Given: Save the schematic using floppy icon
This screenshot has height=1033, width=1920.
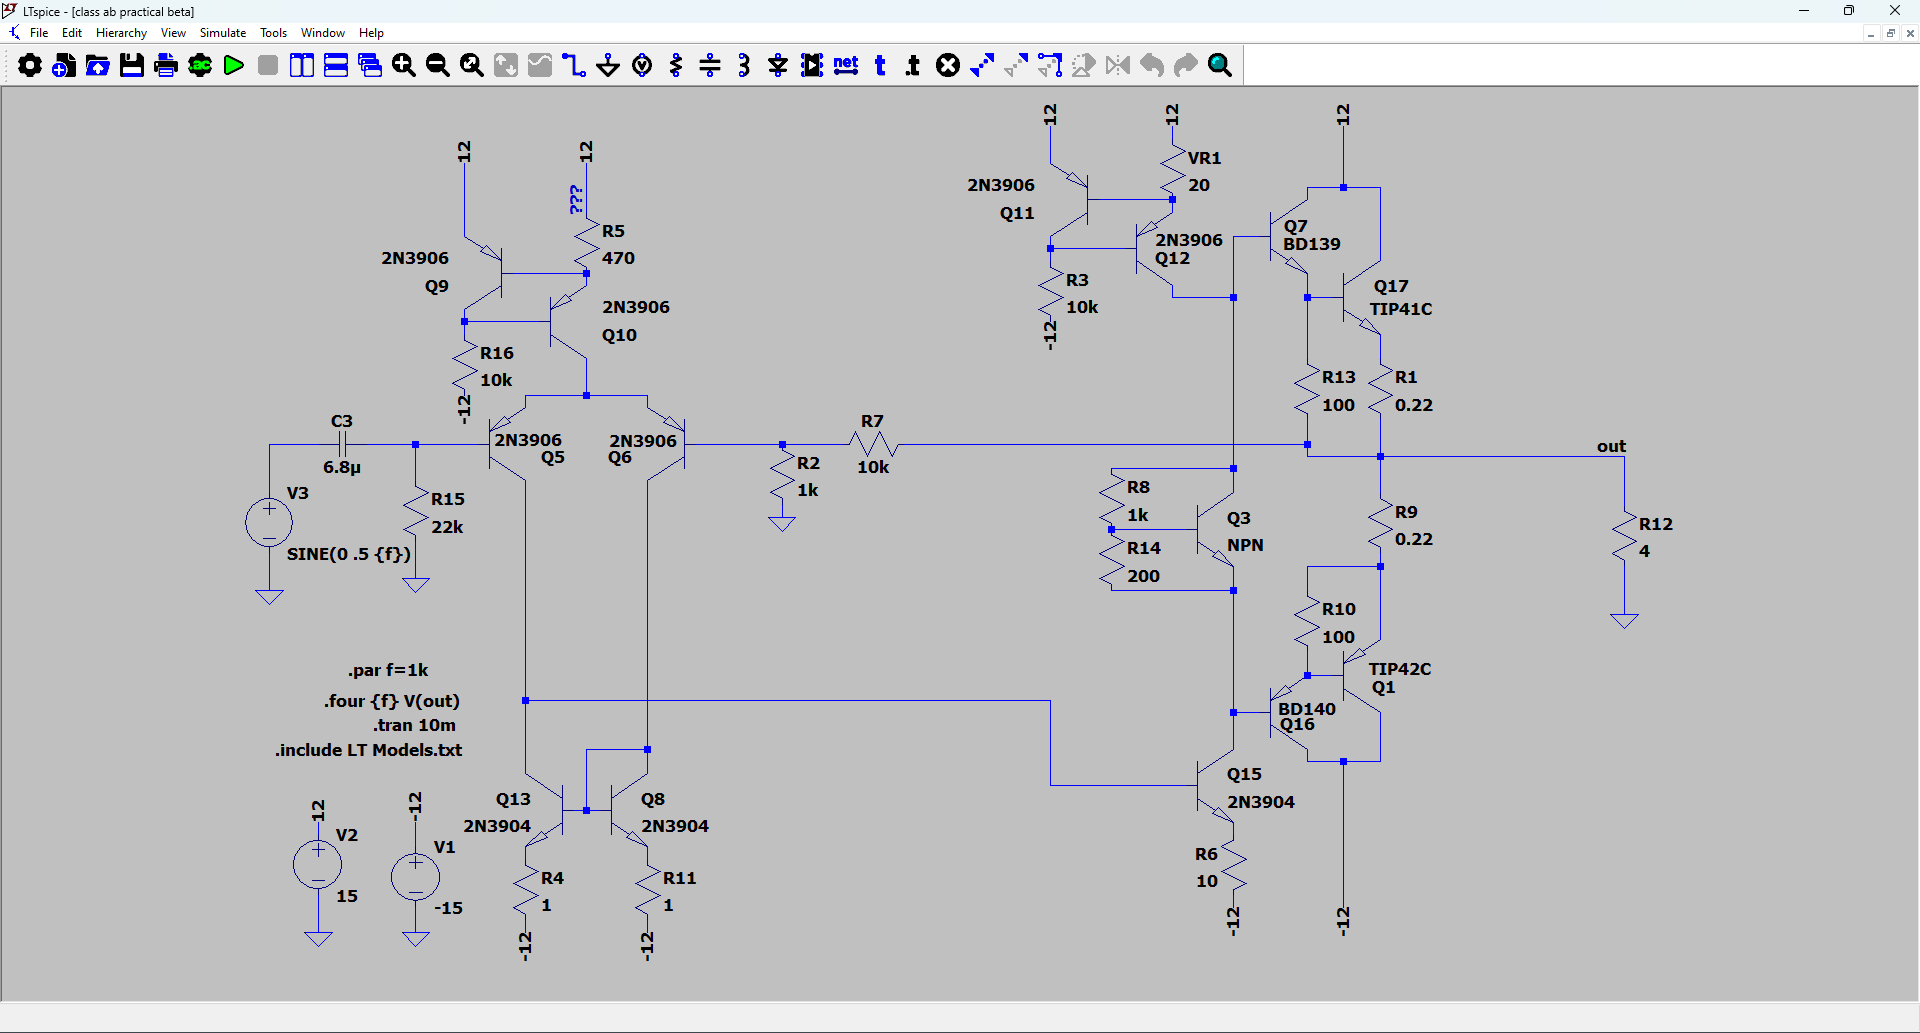Looking at the screenshot, I should tap(132, 66).
